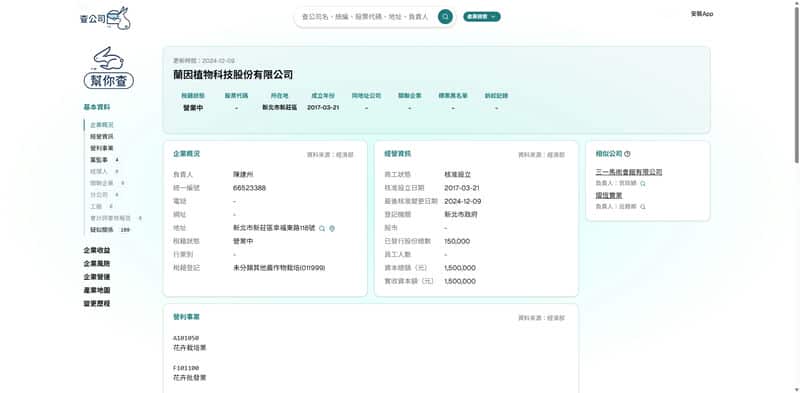Image resolution: width=800 pixels, height=393 pixels.
Task: Open the first similar company link
Action: (629, 172)
